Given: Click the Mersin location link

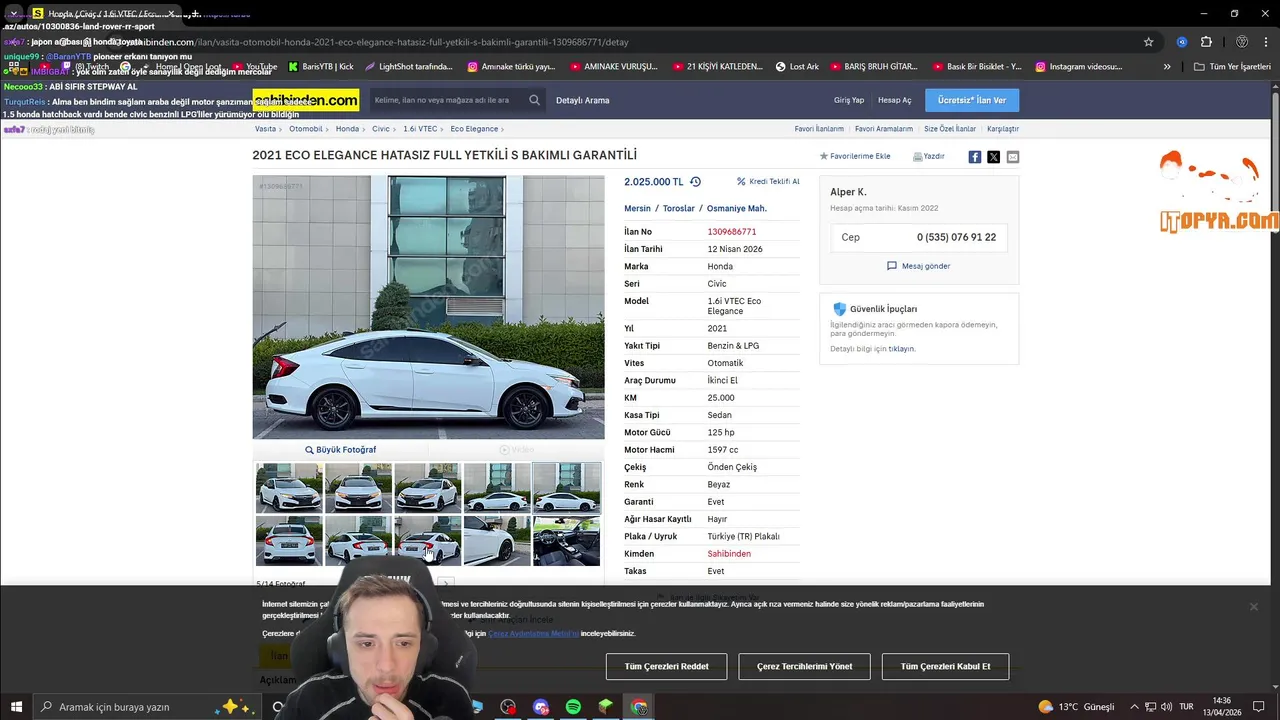Looking at the screenshot, I should [x=637, y=209].
